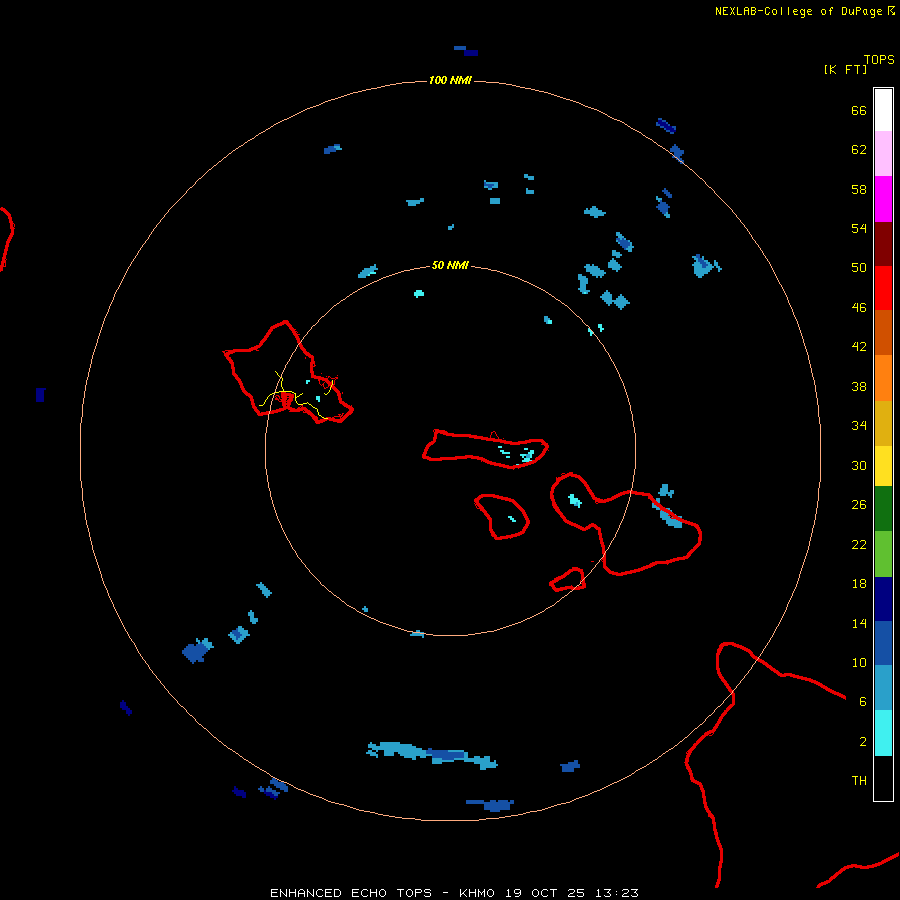Click the 22 legend value
Viewport: 900px width, 900px height.
(859, 545)
